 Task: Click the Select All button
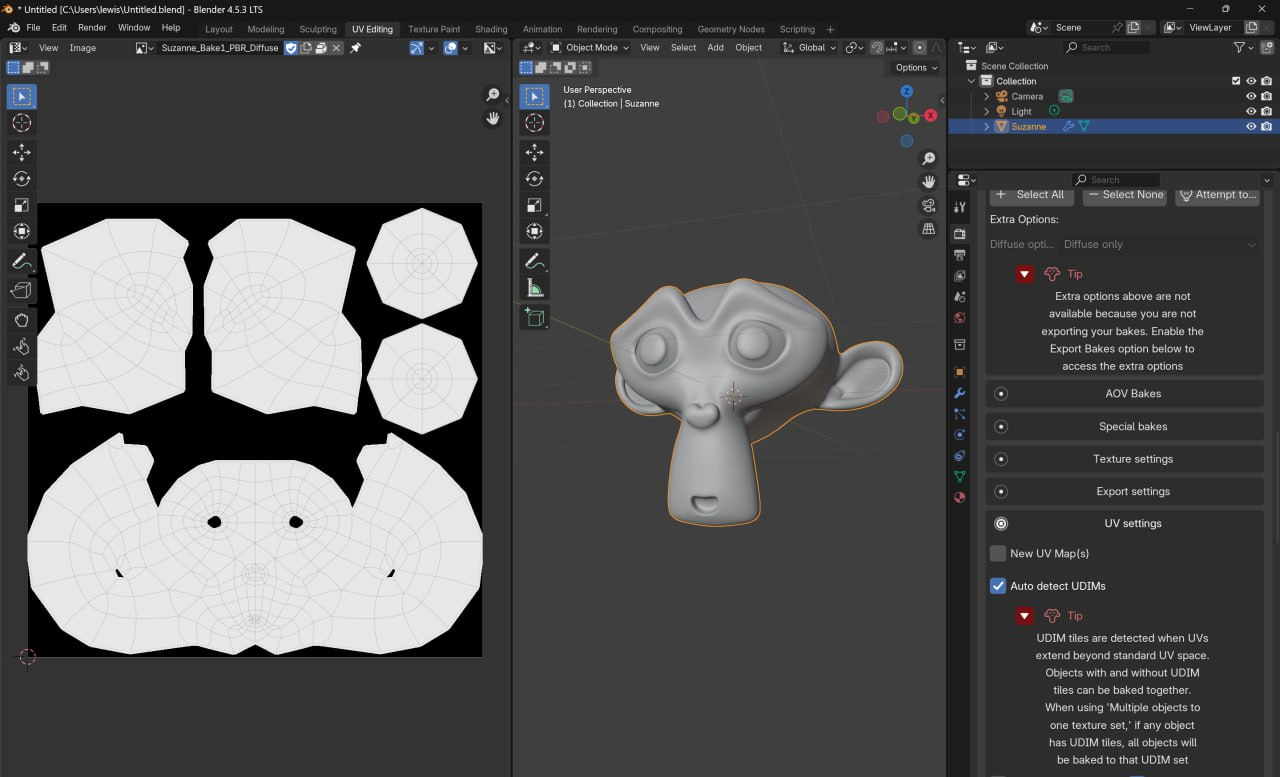[x=1031, y=195]
